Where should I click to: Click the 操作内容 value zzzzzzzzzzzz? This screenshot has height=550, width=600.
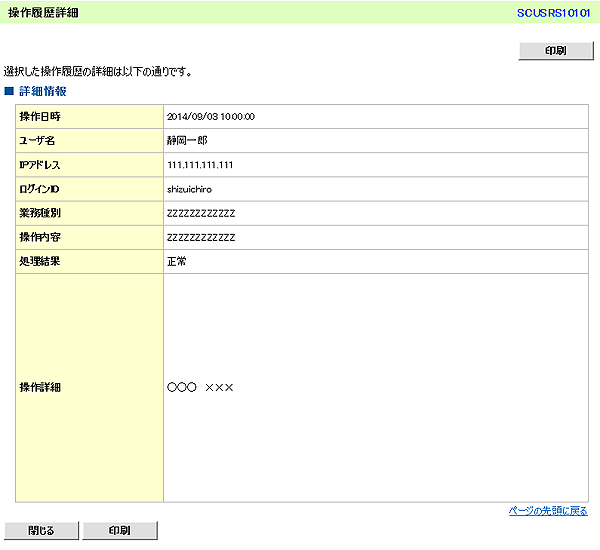point(201,237)
